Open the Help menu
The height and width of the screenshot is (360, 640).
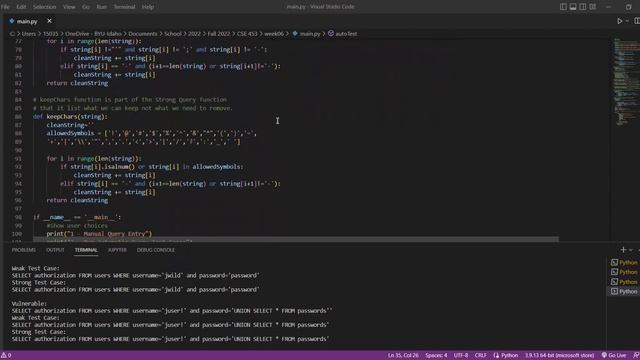point(148,7)
